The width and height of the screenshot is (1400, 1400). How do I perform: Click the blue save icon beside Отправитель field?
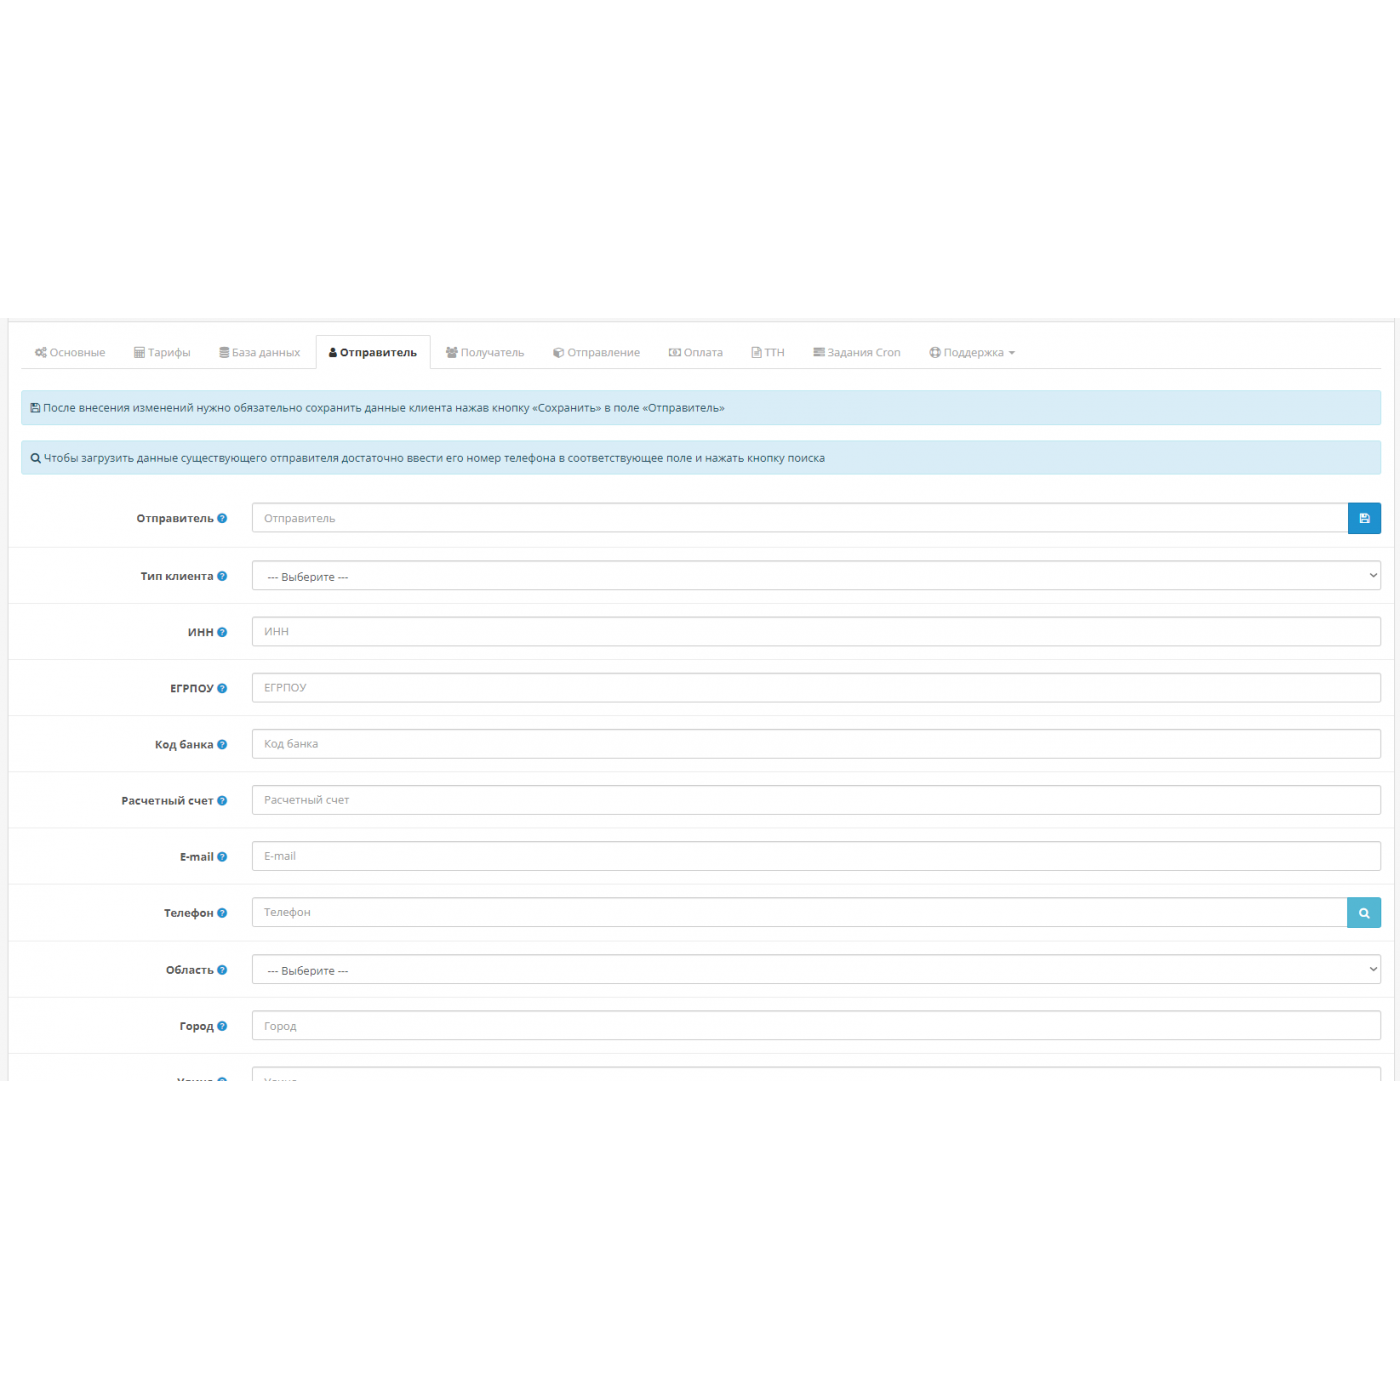tap(1364, 518)
